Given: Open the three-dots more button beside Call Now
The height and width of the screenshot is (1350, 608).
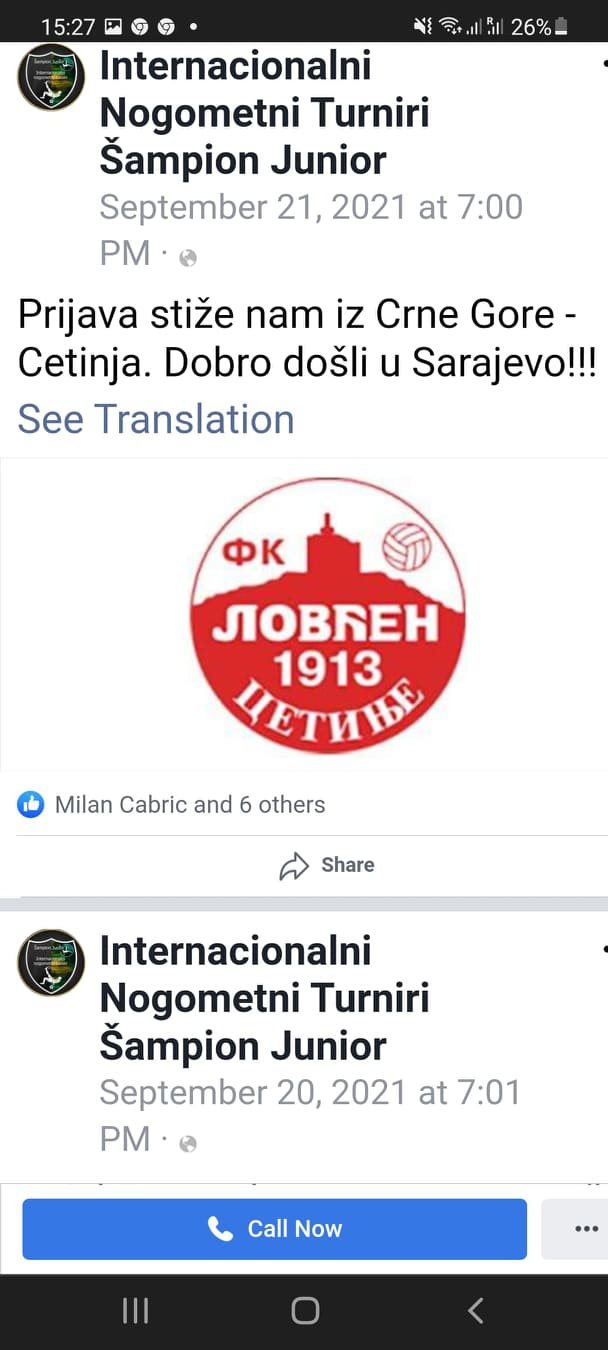Looking at the screenshot, I should tap(586, 1229).
